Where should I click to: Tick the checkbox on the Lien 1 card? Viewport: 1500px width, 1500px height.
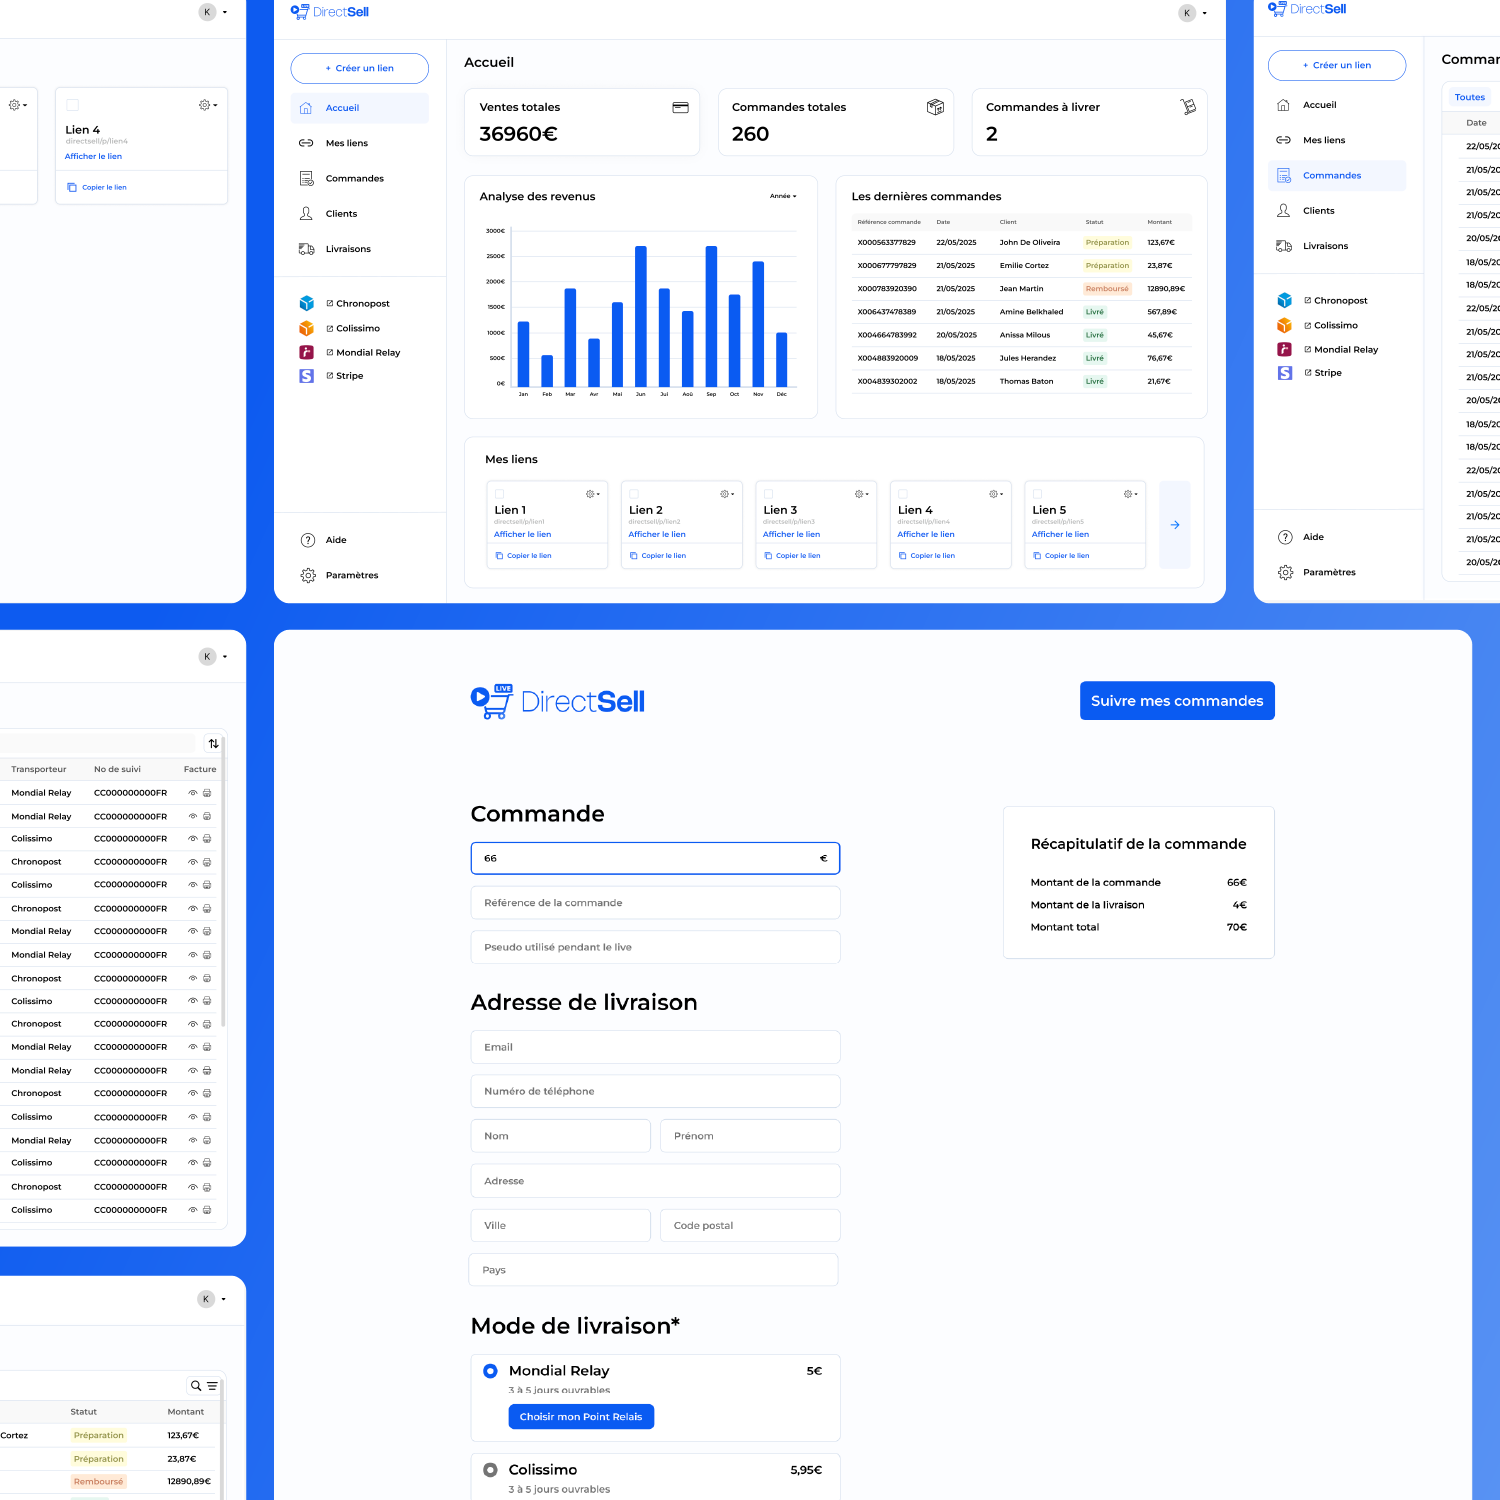(x=500, y=494)
